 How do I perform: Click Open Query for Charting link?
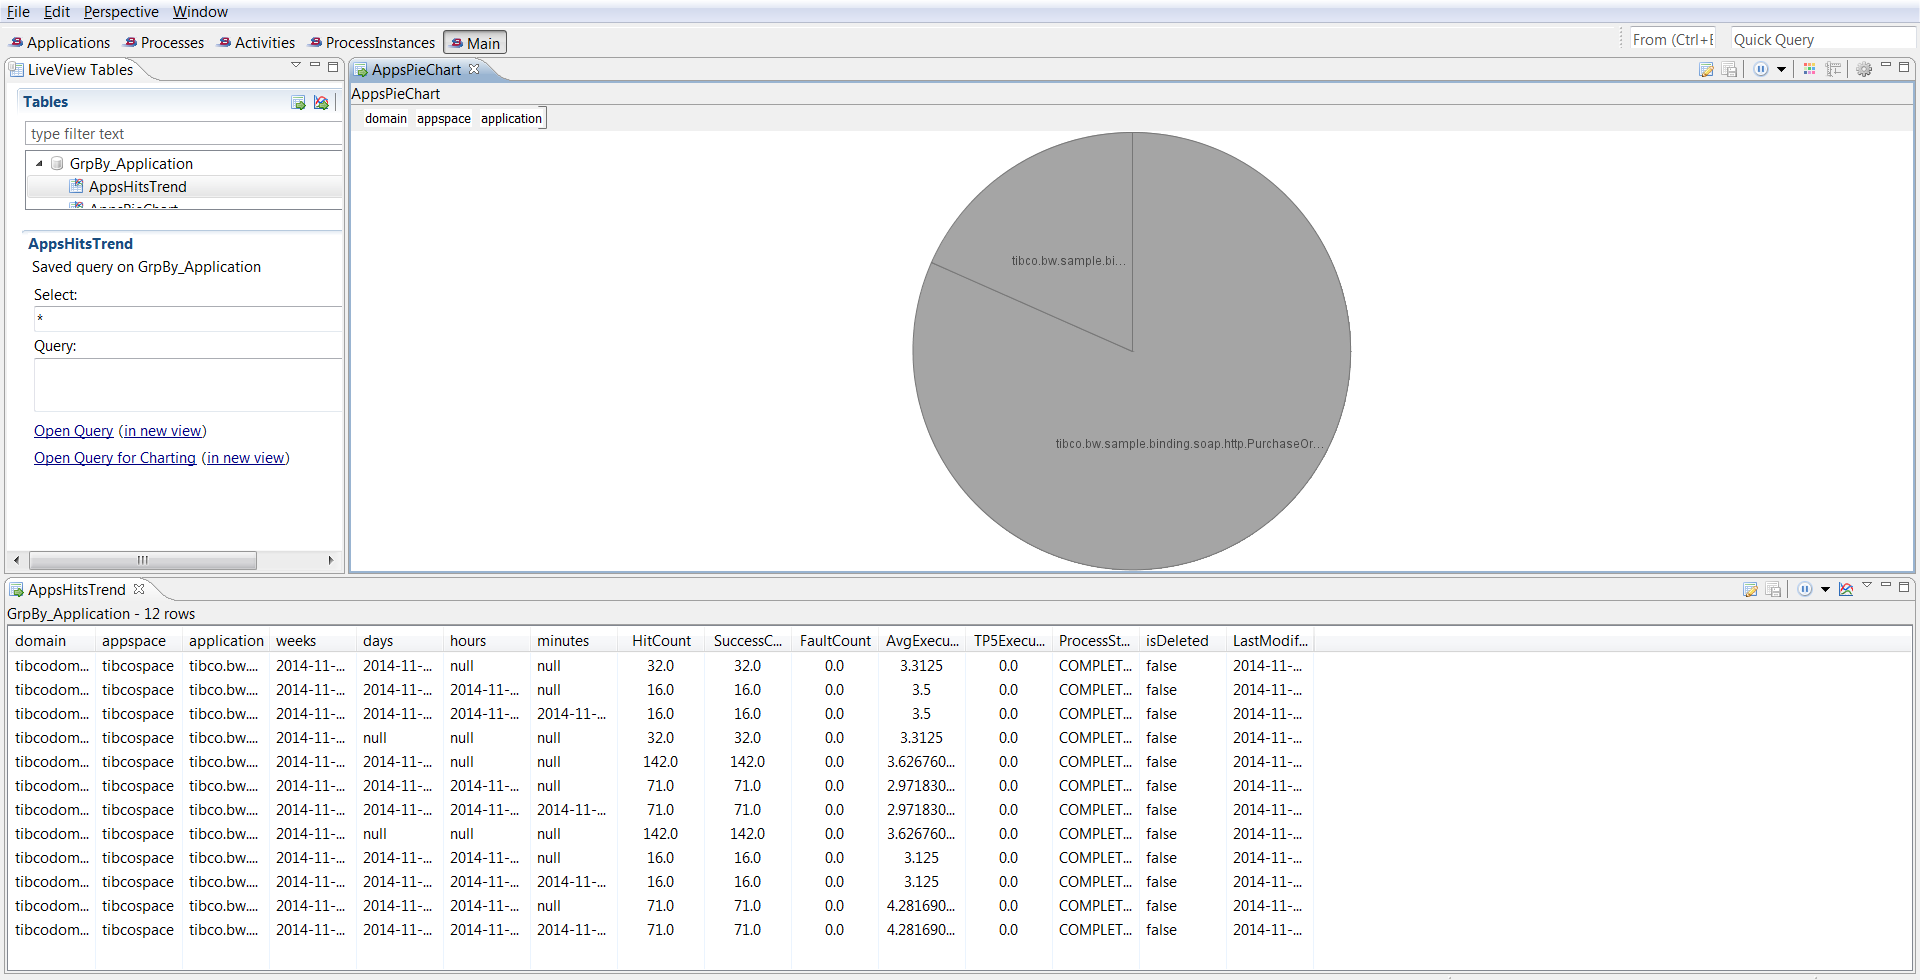[x=115, y=458]
